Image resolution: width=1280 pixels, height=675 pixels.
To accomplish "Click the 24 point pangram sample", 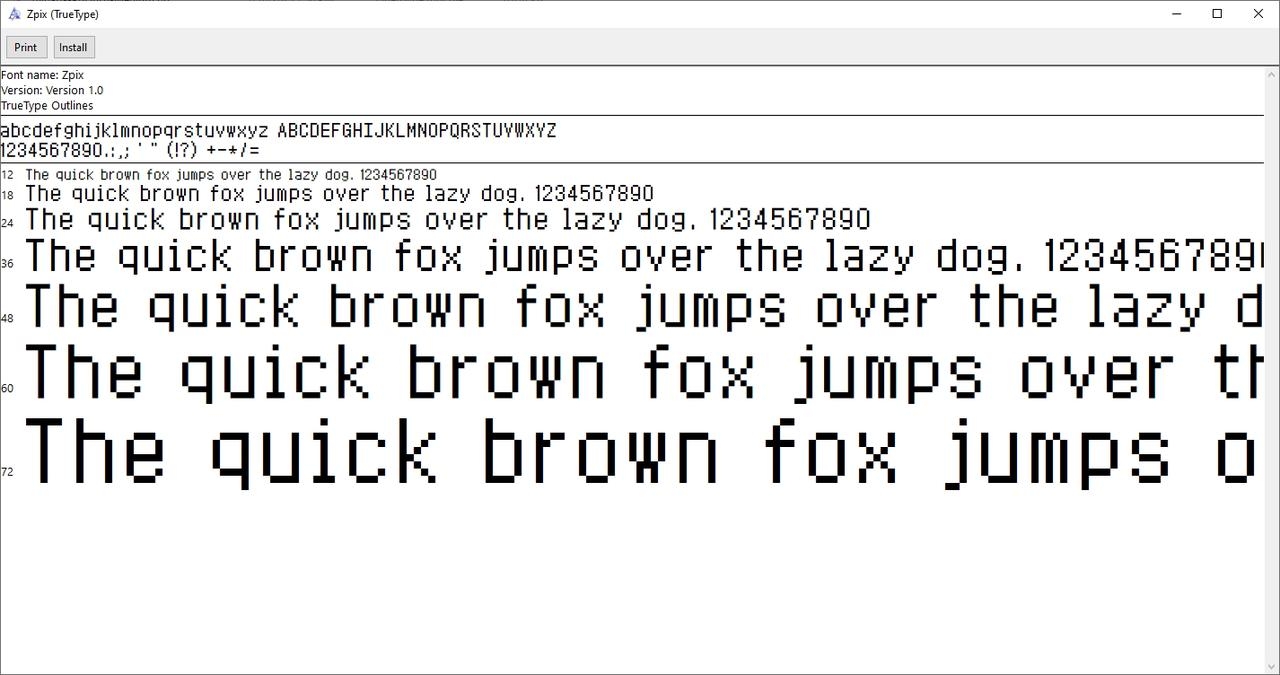I will (447, 220).
